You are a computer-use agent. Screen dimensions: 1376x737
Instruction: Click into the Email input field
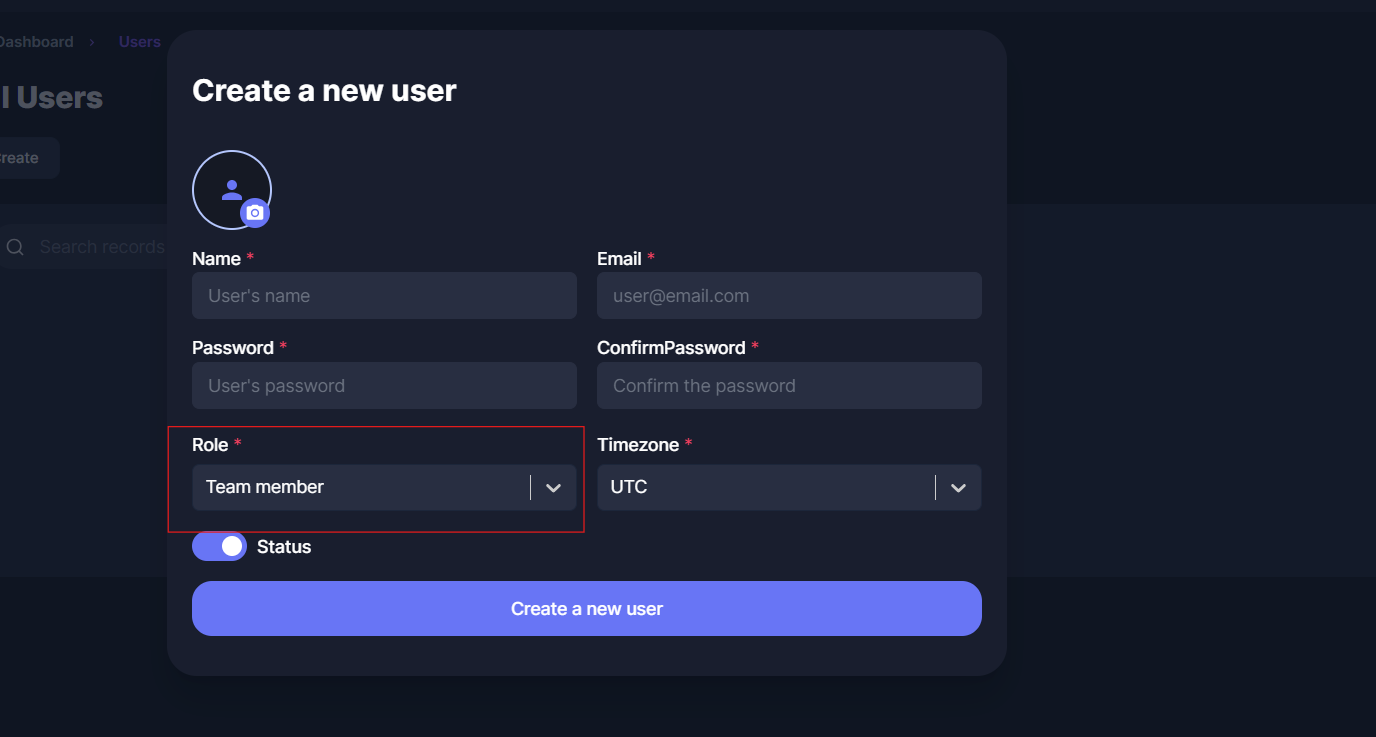coord(789,296)
